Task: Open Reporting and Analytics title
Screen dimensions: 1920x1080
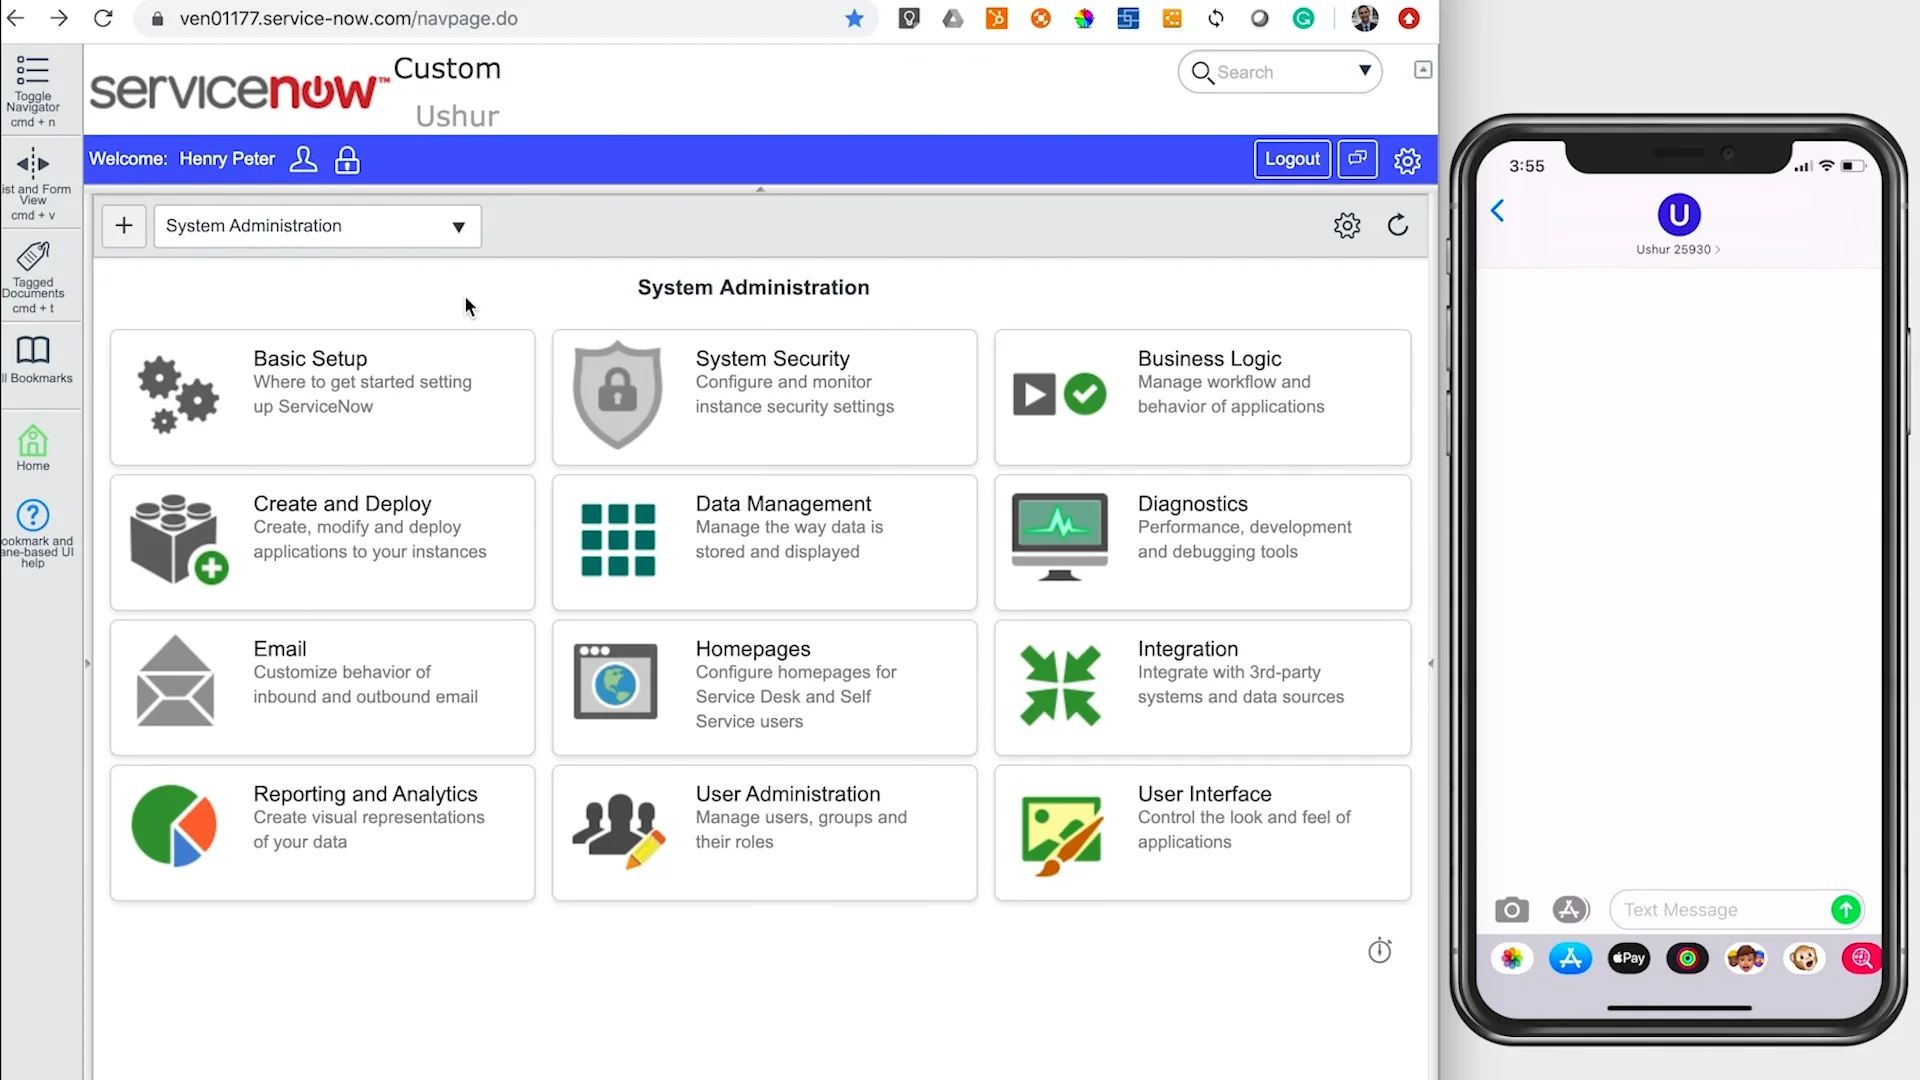Action: [365, 793]
